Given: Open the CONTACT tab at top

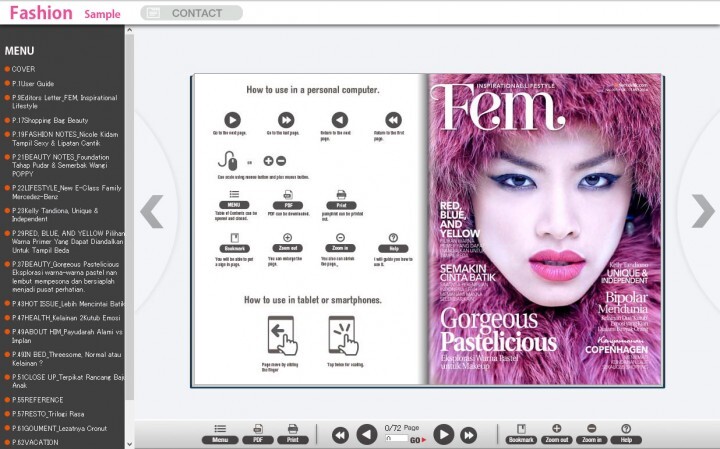Looking at the screenshot, I should pos(191,13).
